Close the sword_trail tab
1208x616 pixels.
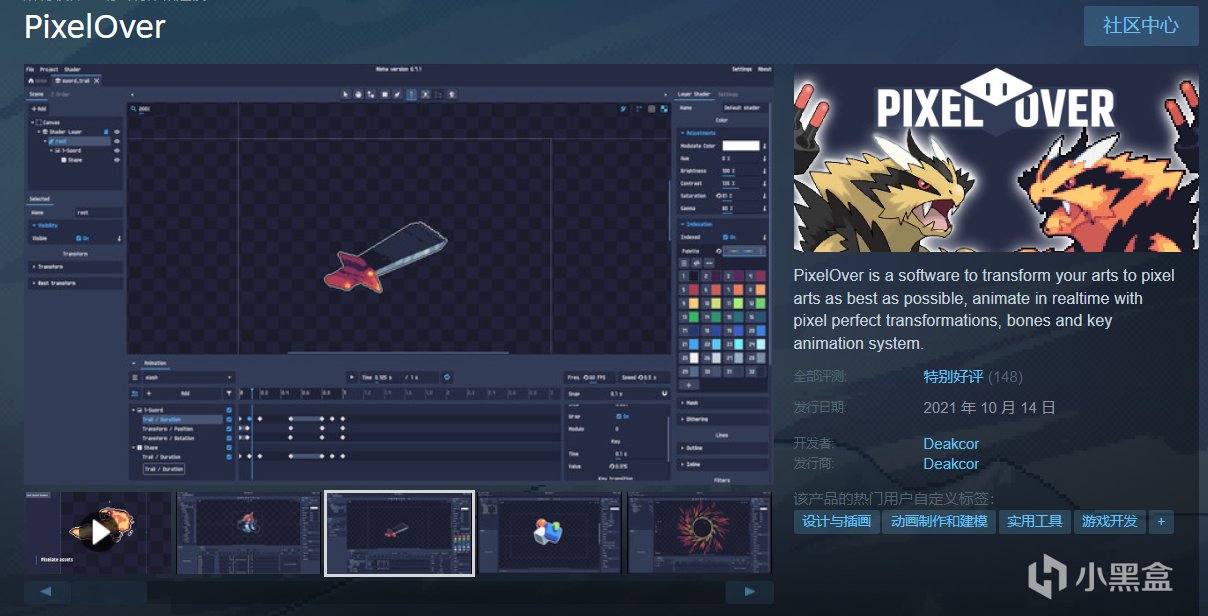point(96,81)
